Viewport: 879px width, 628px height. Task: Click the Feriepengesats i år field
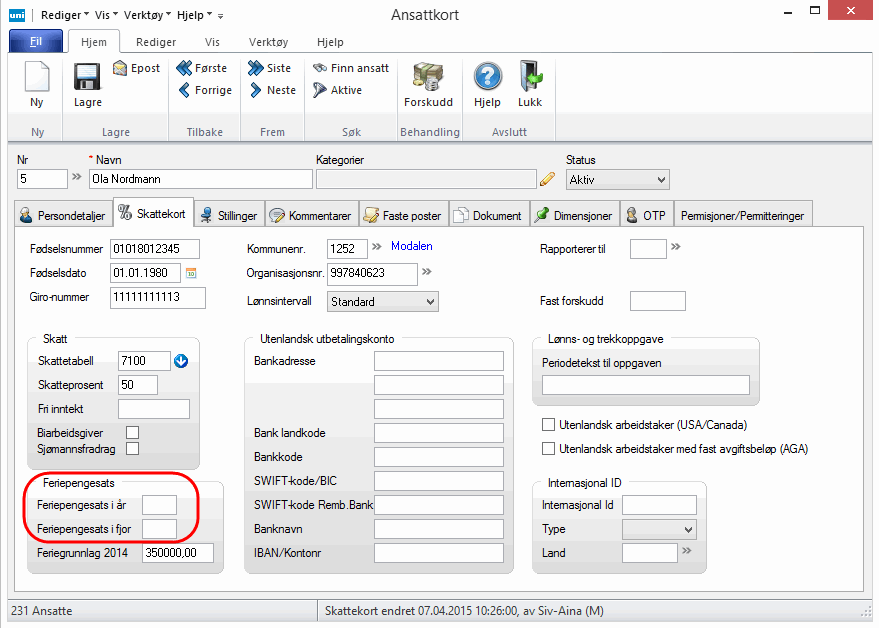[159, 505]
